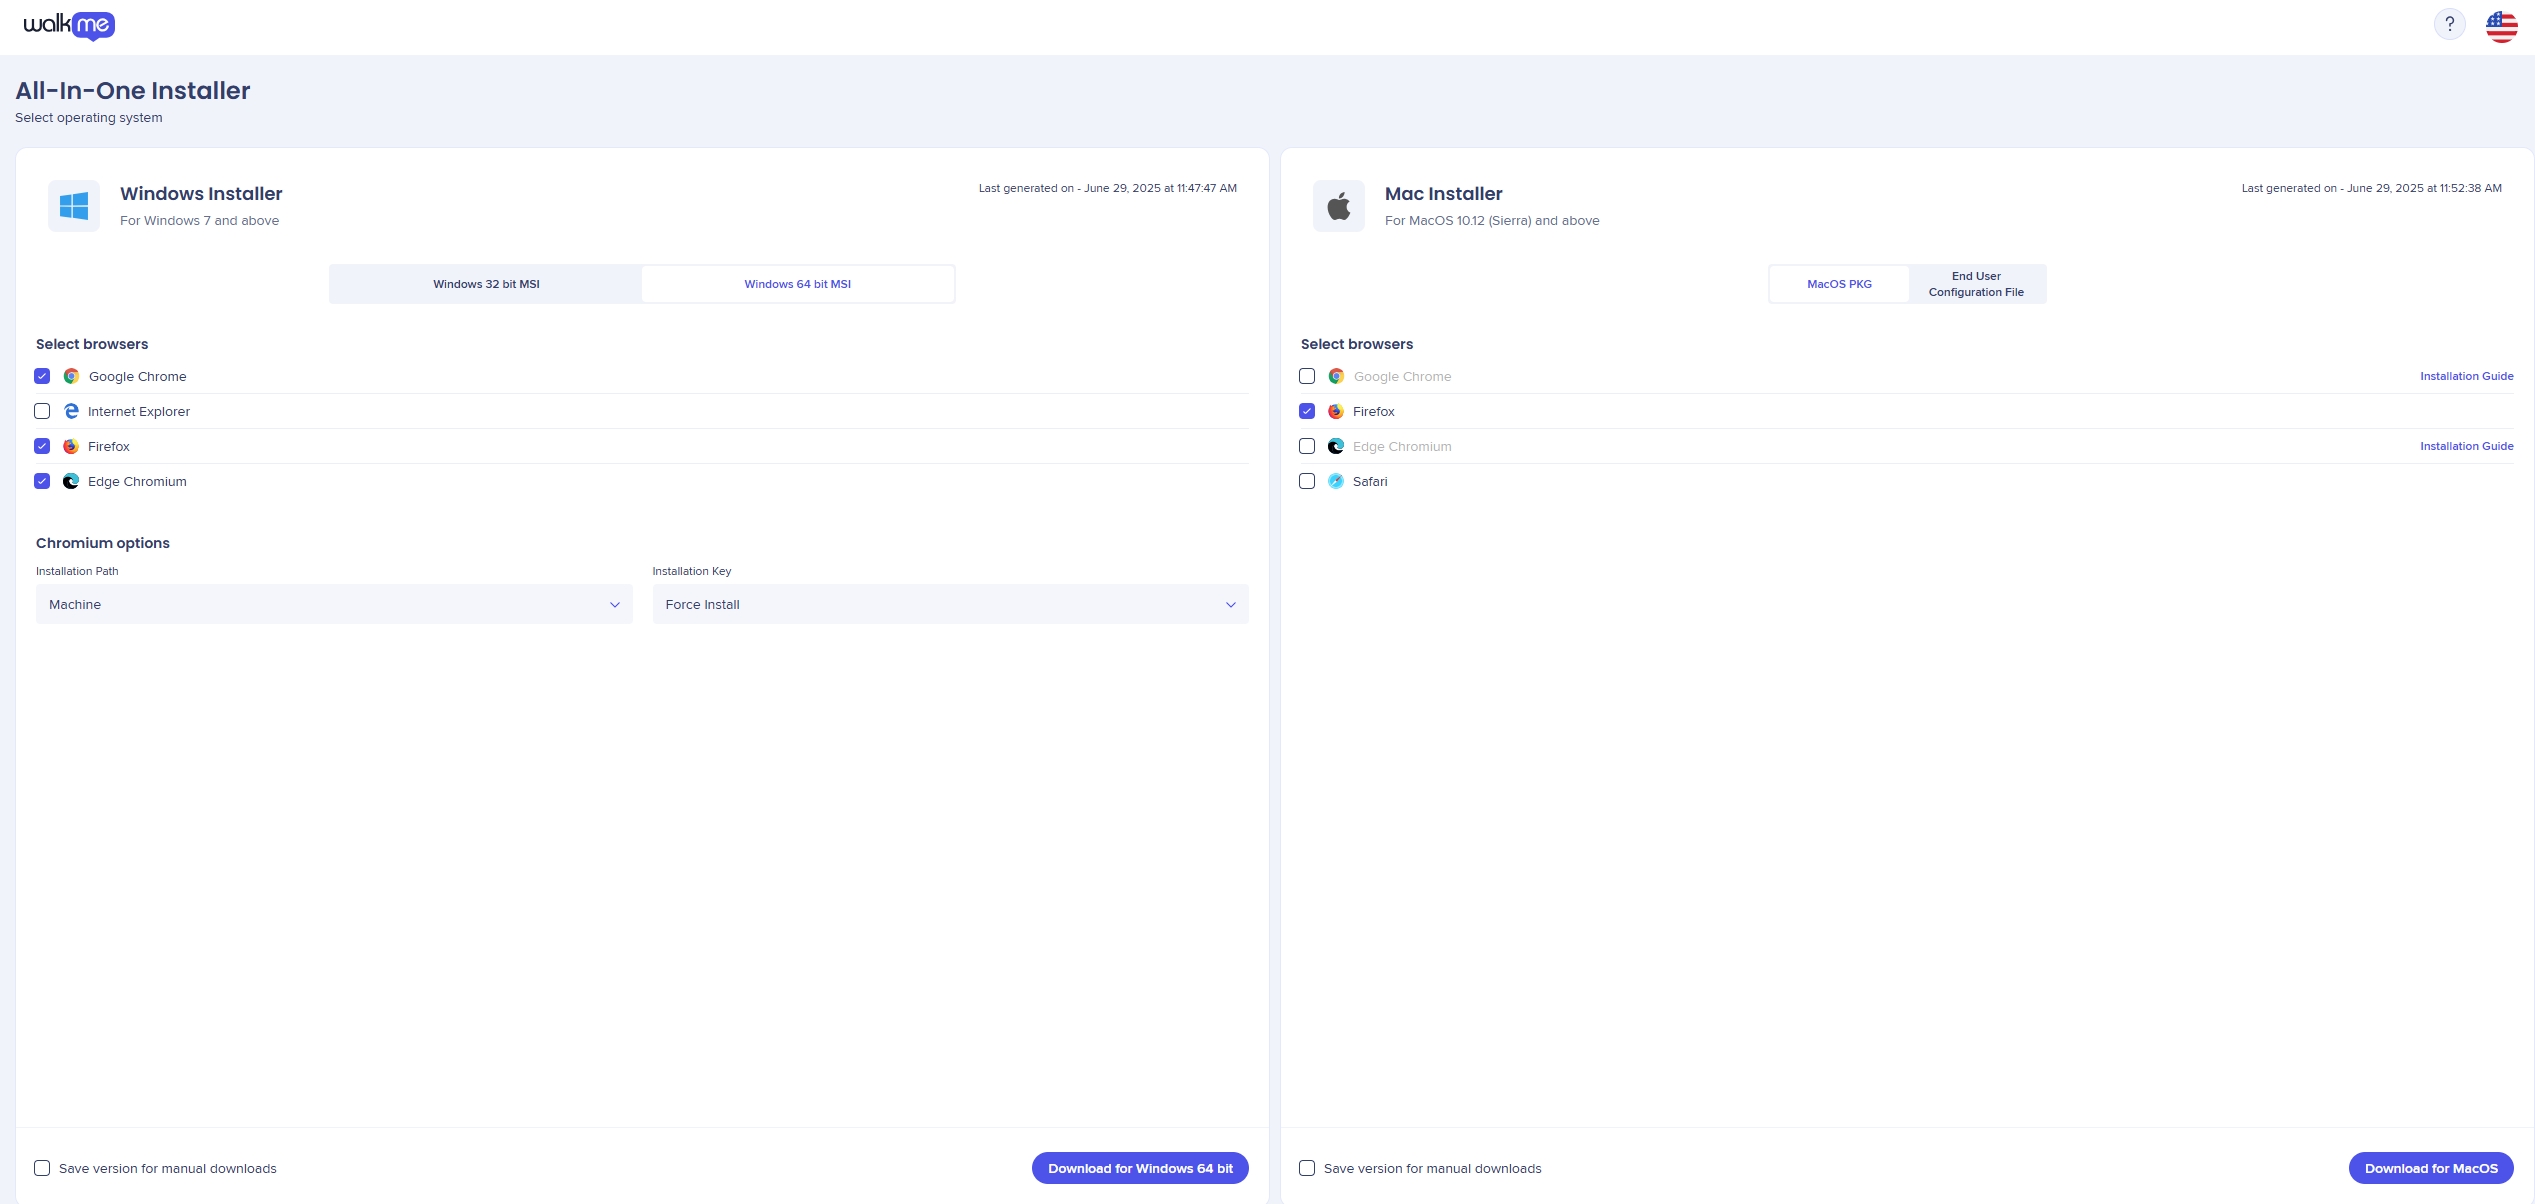The image size is (2535, 1204).
Task: Click Download for Windows 64 bit button
Action: tap(1140, 1168)
